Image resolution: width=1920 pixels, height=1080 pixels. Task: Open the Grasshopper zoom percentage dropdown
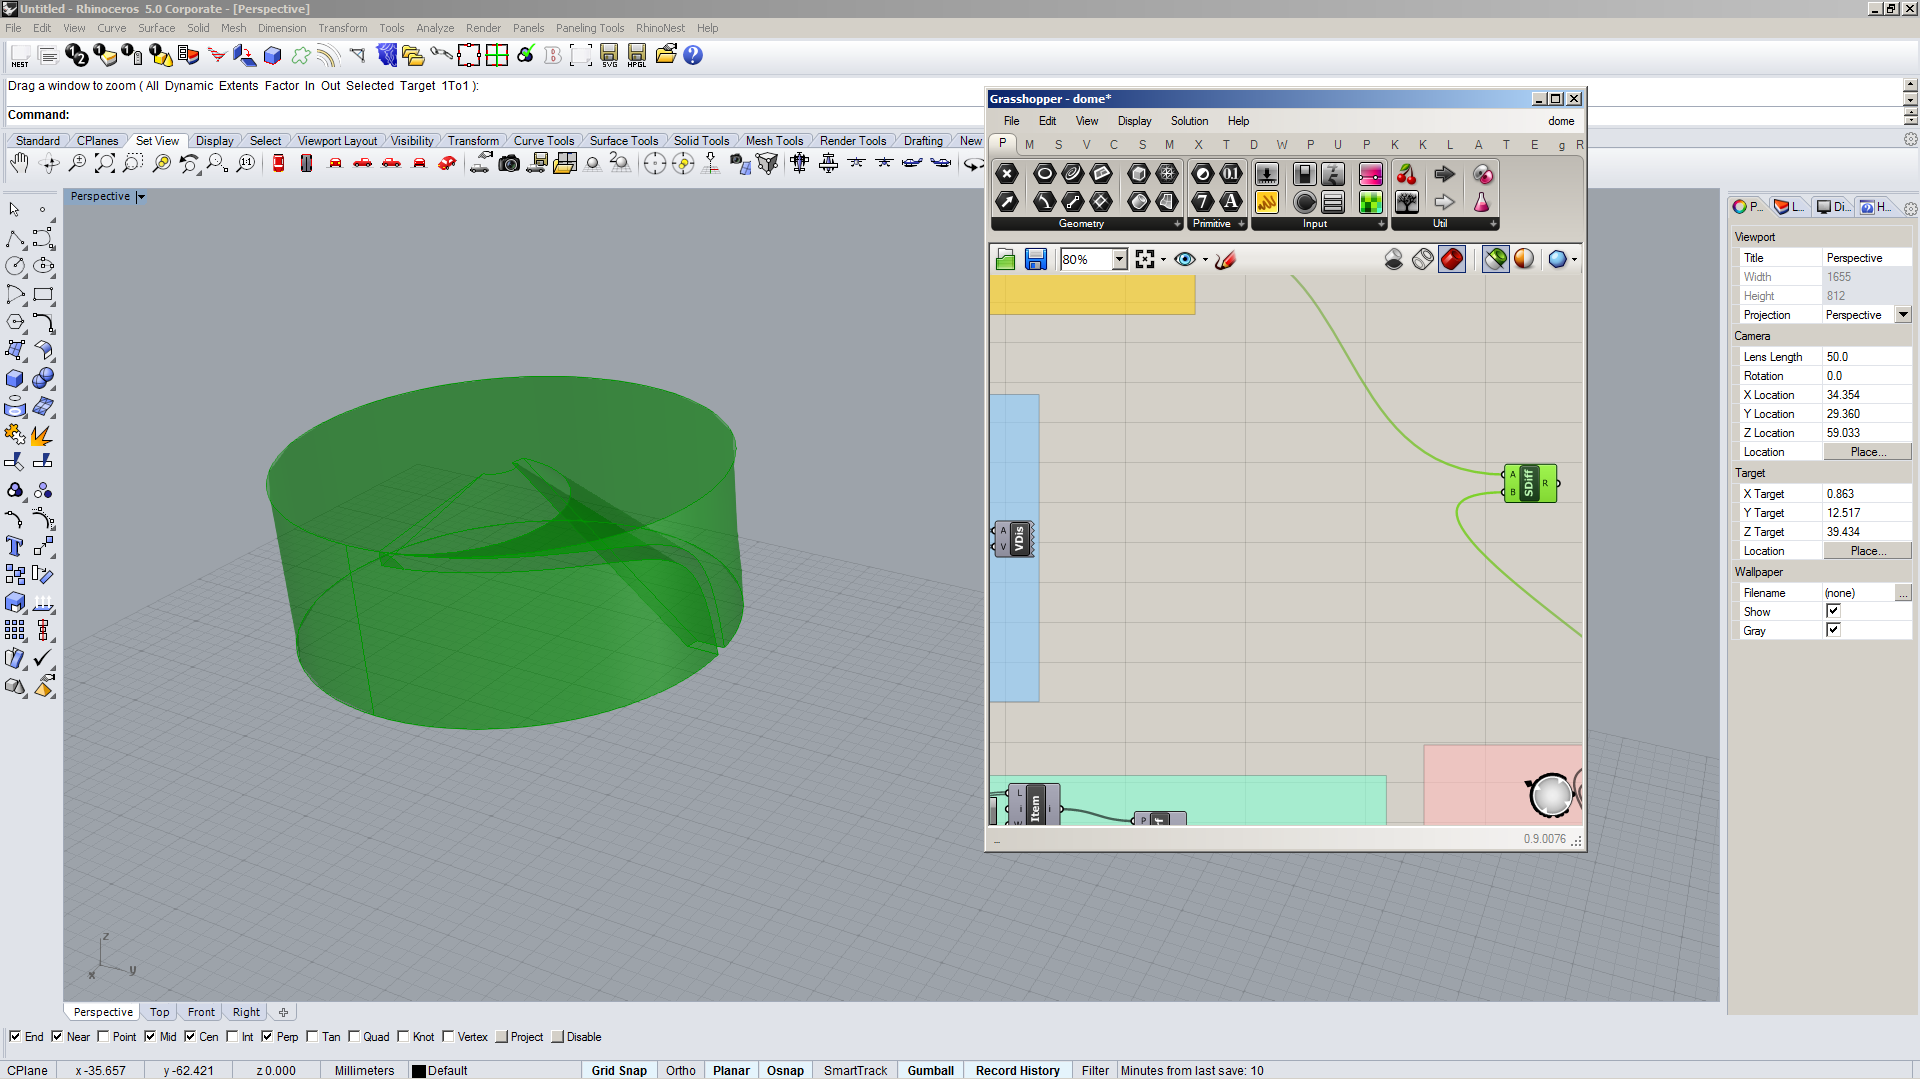click(1119, 260)
